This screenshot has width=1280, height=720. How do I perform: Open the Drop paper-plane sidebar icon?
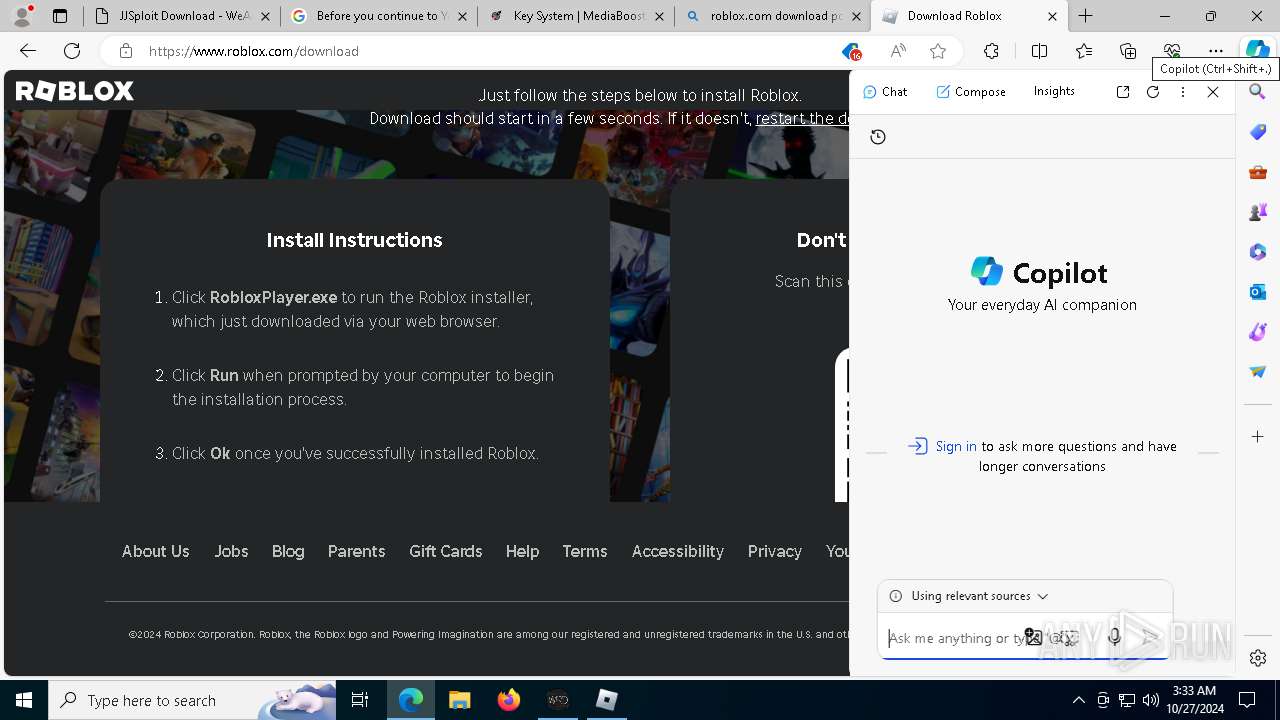pos(1258,372)
